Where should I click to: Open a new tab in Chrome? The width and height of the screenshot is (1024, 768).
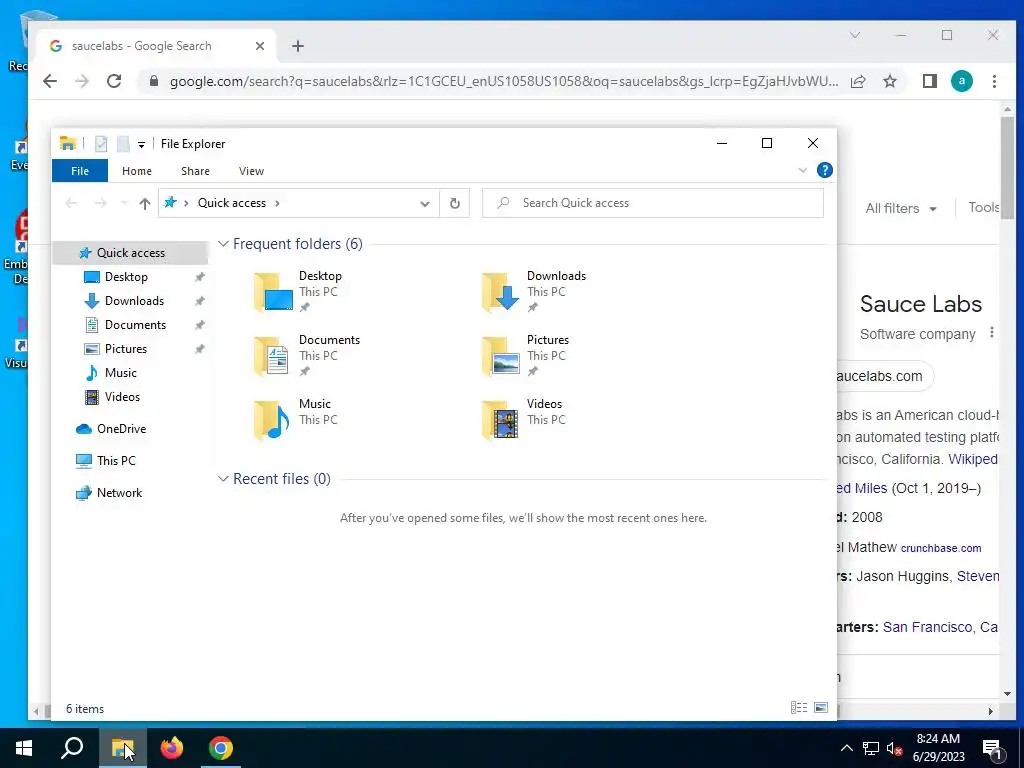[298, 46]
